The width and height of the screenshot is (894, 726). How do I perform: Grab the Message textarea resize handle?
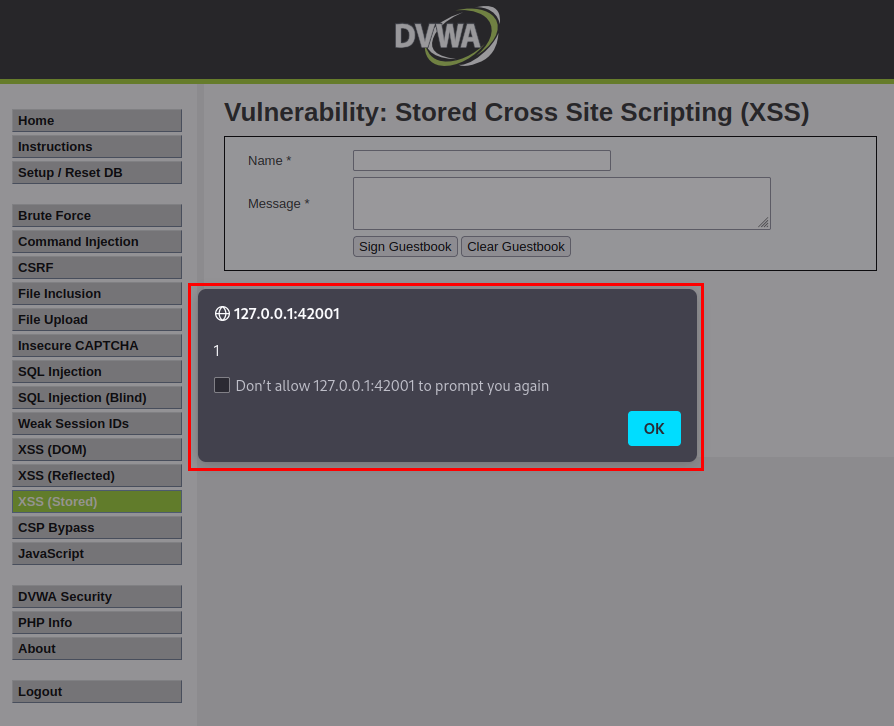pyautogui.click(x=763, y=222)
